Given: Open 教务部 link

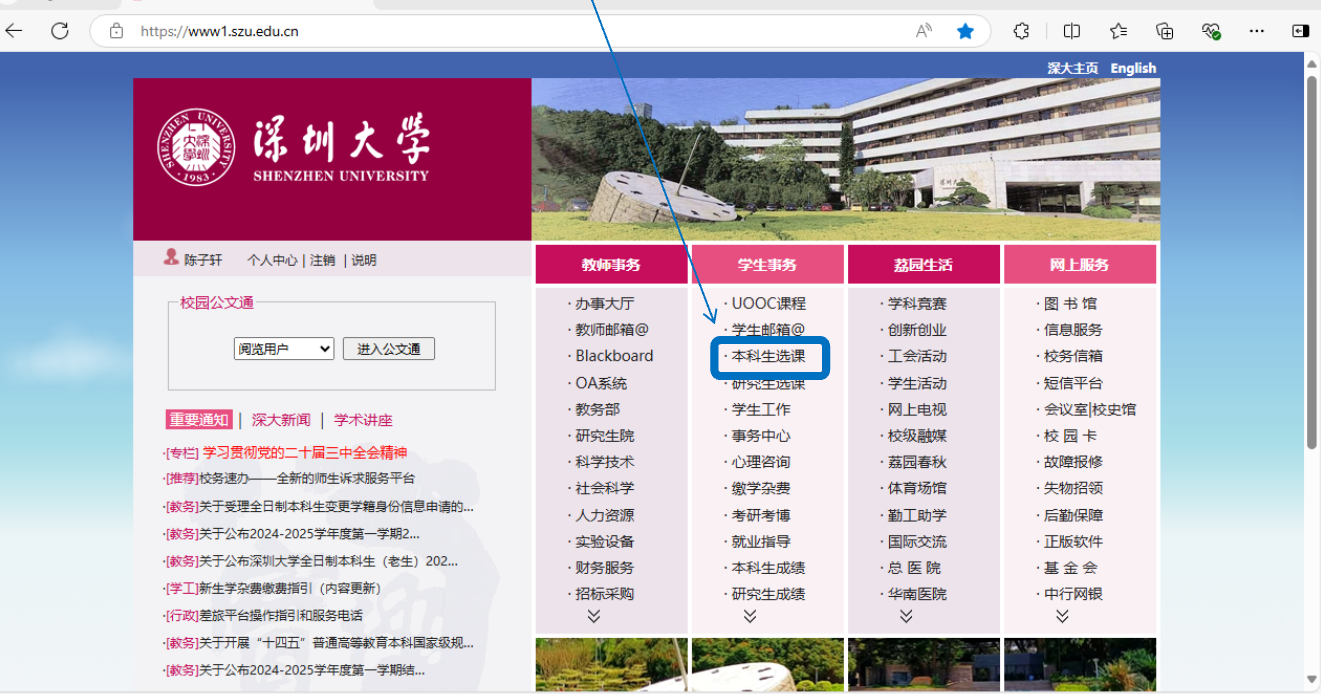Looking at the screenshot, I should [597, 409].
